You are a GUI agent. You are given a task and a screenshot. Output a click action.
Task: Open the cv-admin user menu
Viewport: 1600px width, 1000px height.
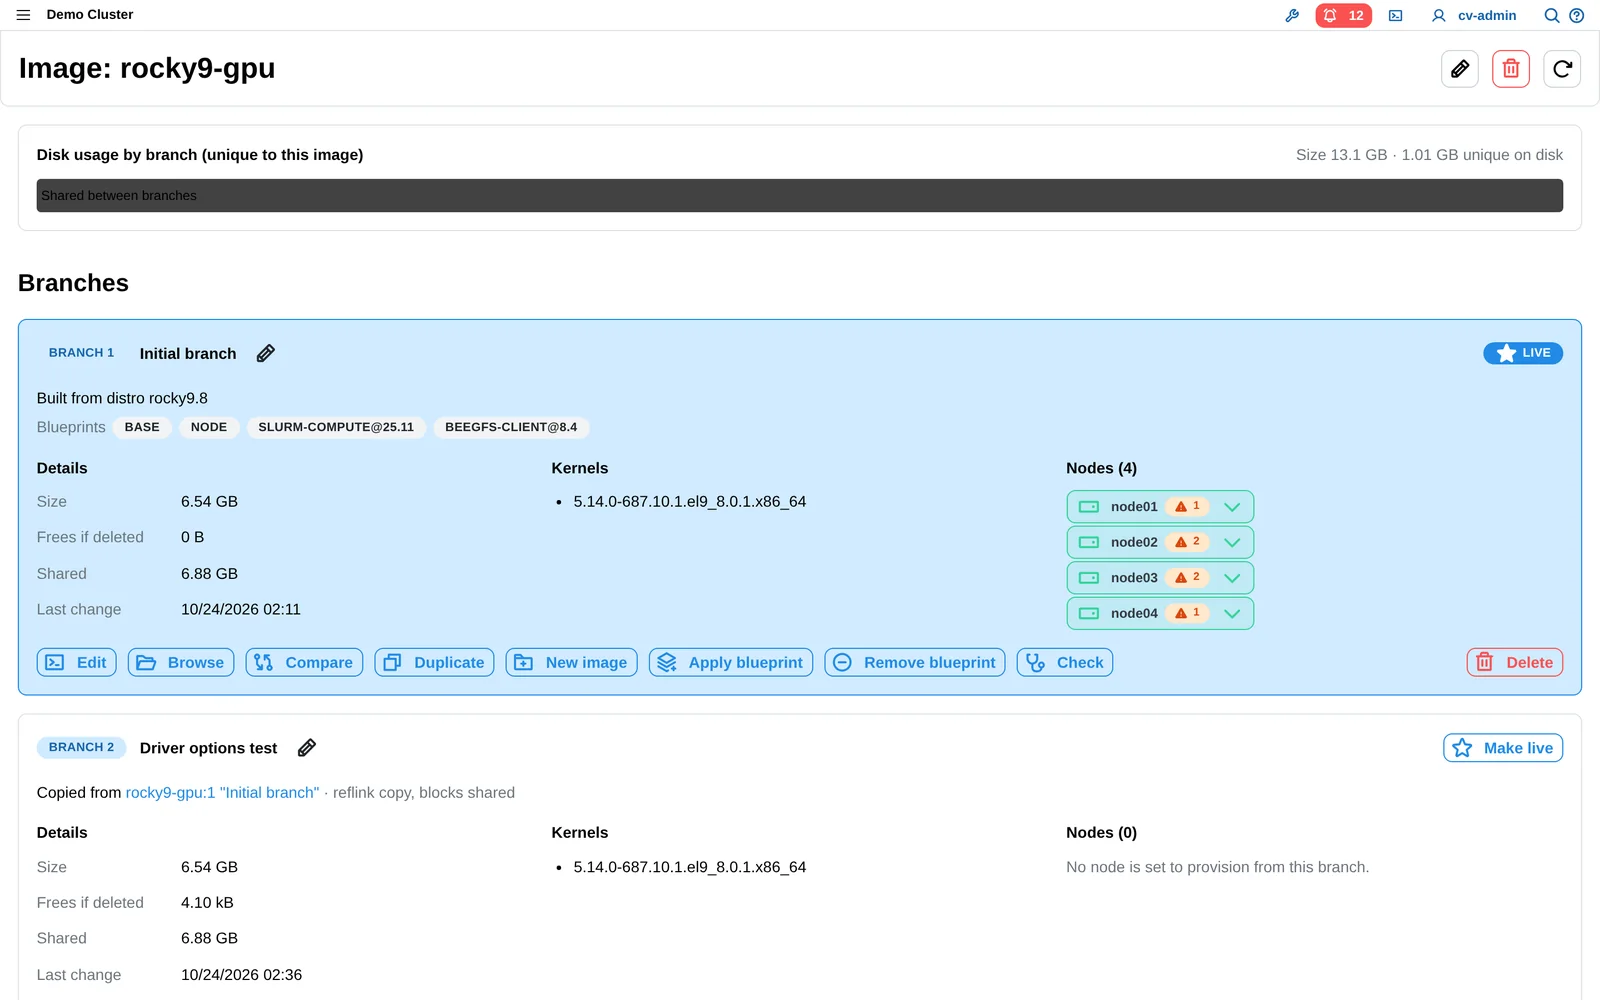click(x=1474, y=16)
